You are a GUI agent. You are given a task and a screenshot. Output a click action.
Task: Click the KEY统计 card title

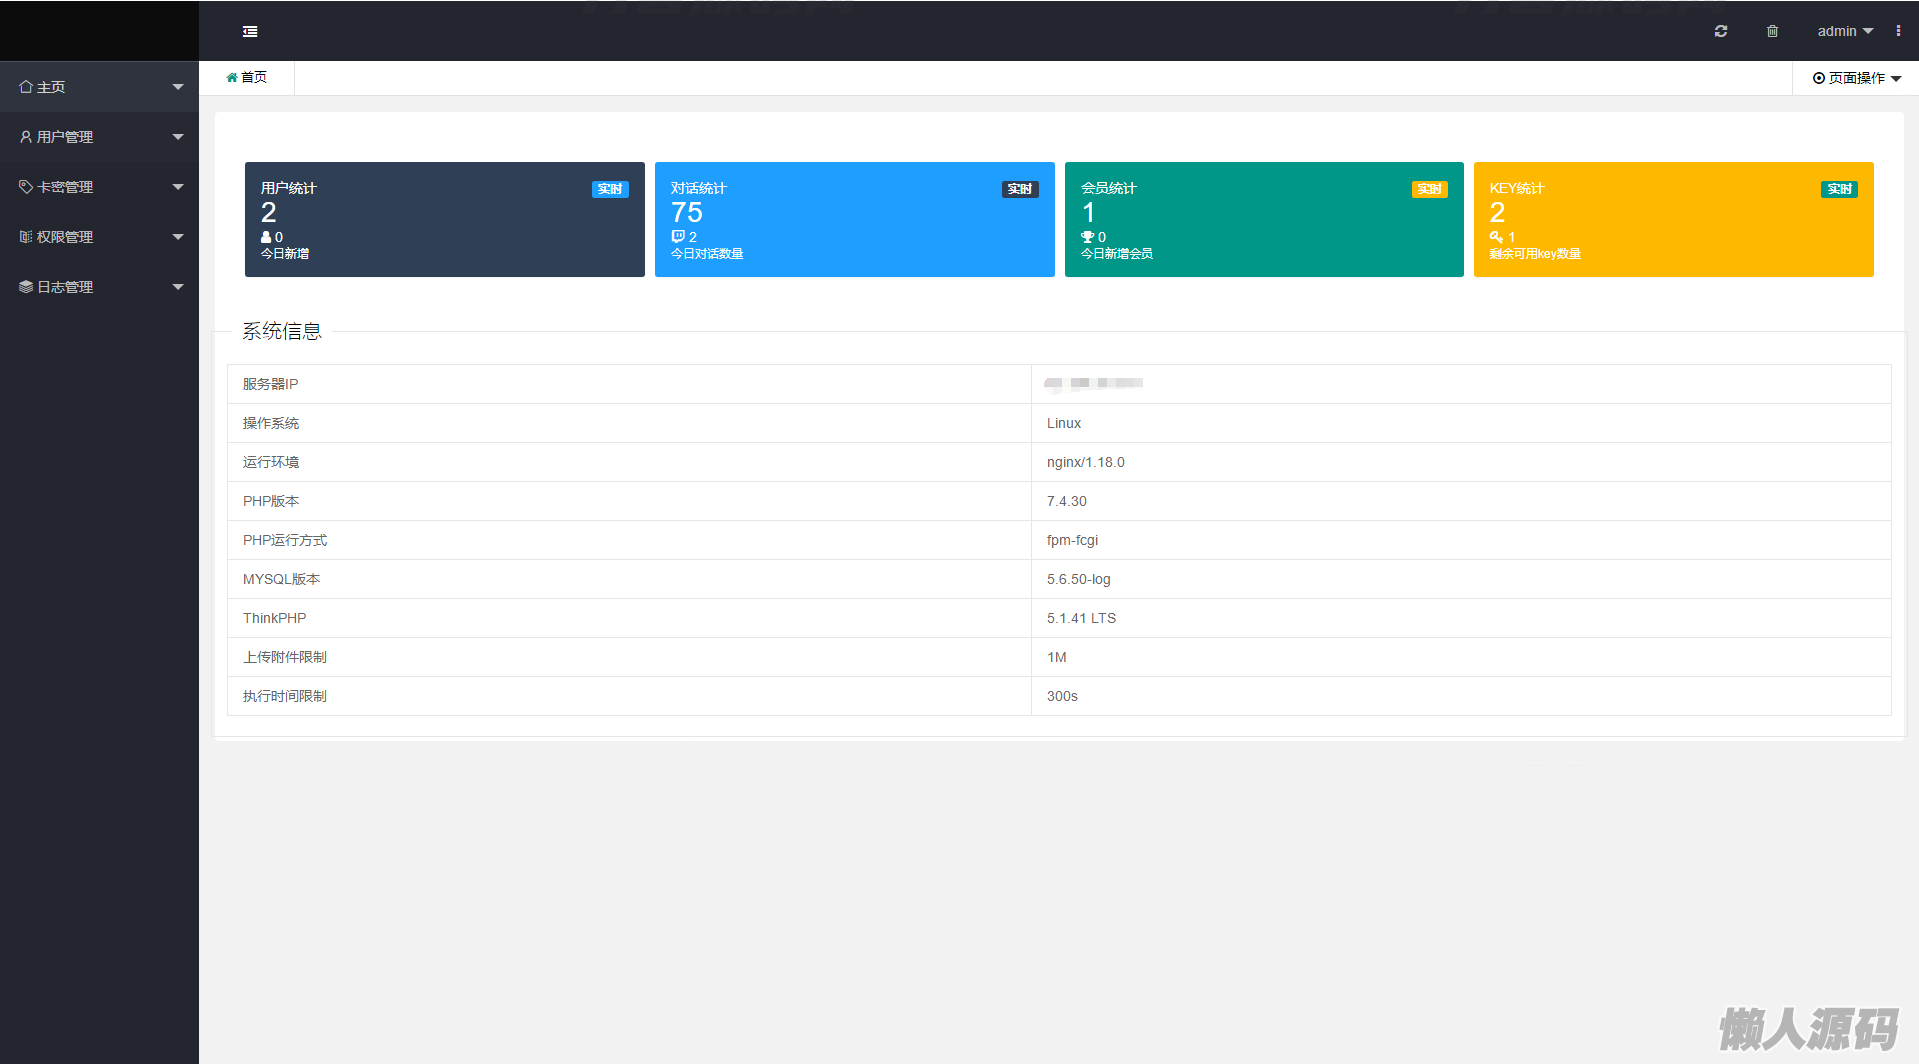(1517, 188)
